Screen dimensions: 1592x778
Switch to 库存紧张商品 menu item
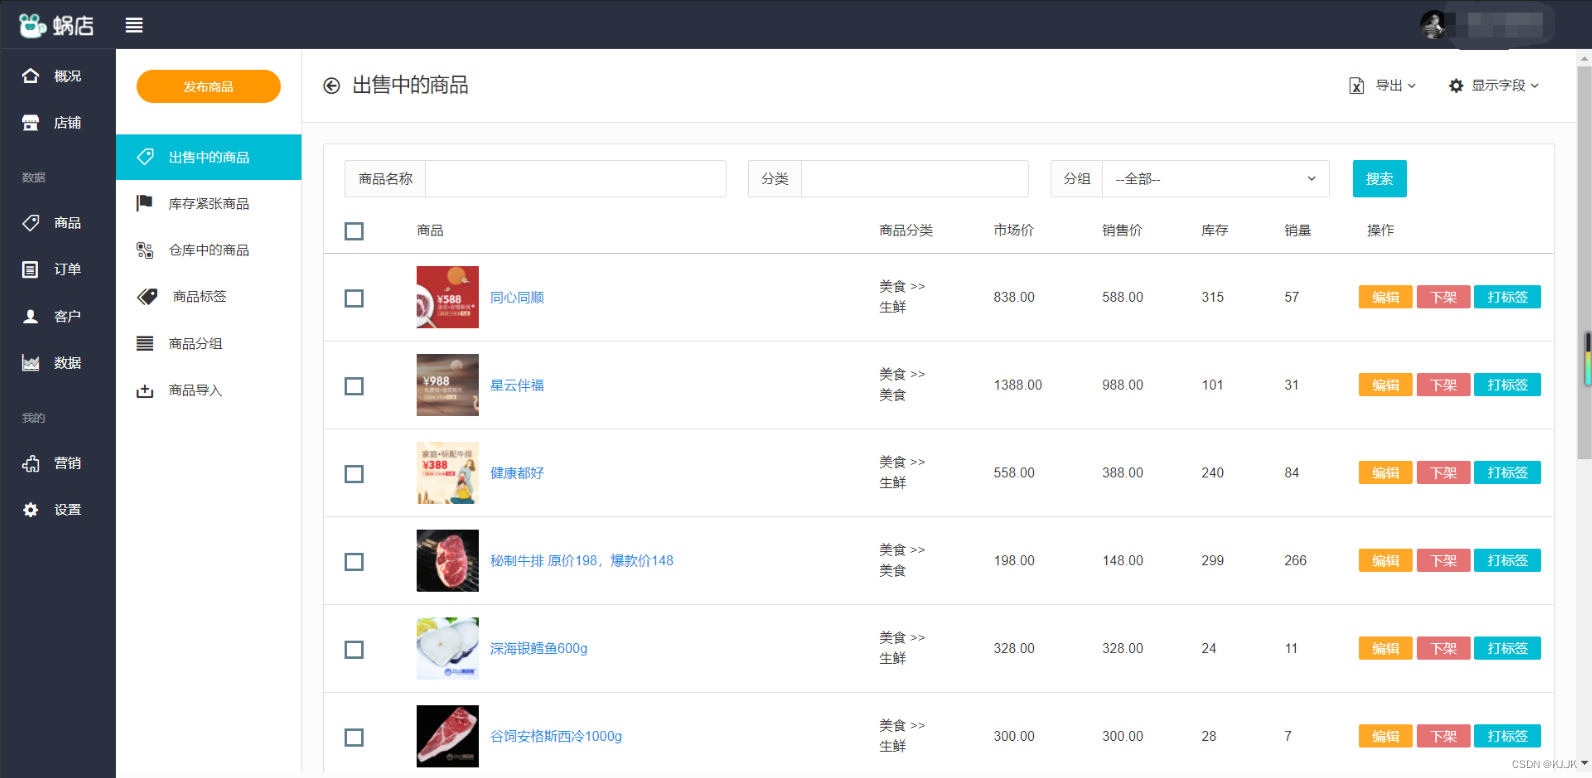coord(208,203)
